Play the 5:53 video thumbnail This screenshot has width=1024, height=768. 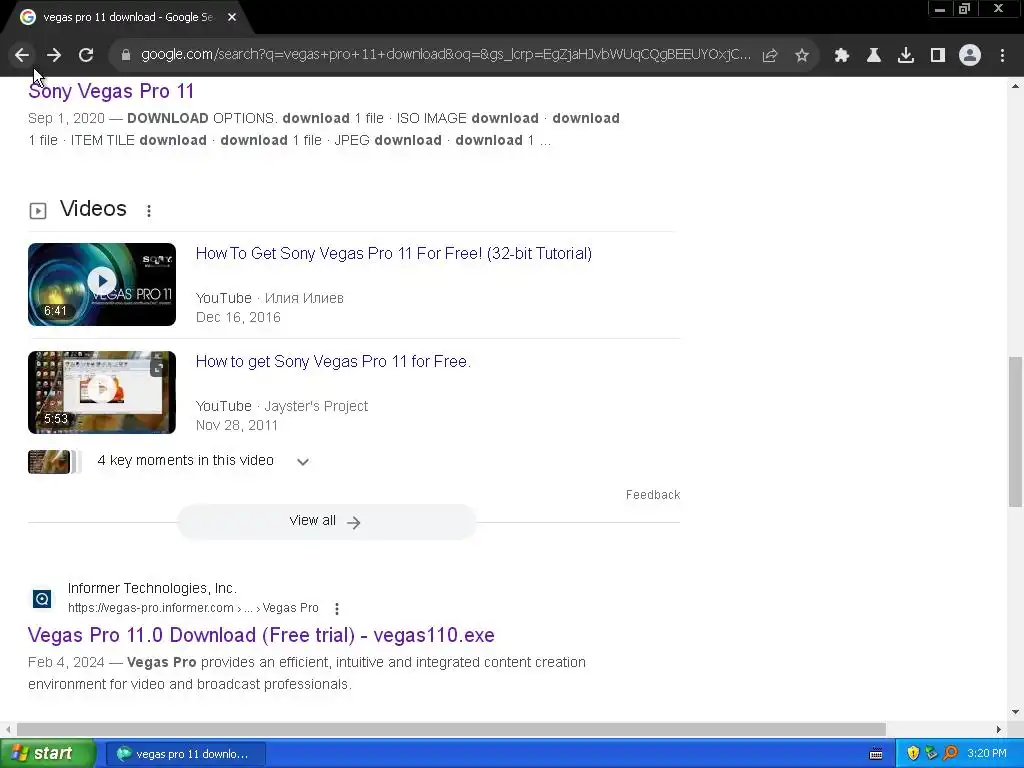tap(102, 392)
